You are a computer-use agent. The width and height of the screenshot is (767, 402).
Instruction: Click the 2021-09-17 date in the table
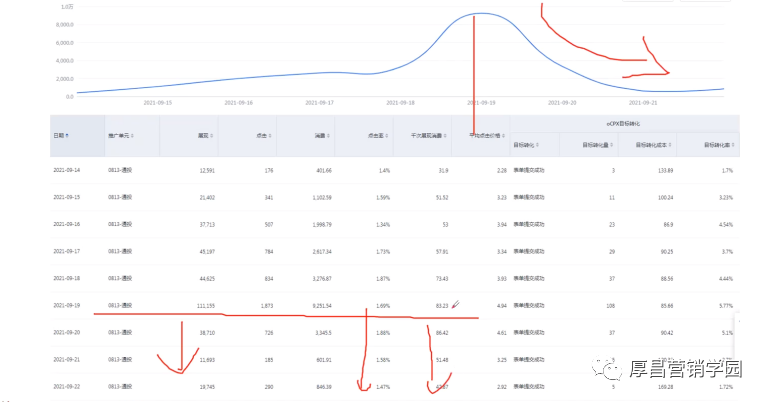click(x=67, y=251)
